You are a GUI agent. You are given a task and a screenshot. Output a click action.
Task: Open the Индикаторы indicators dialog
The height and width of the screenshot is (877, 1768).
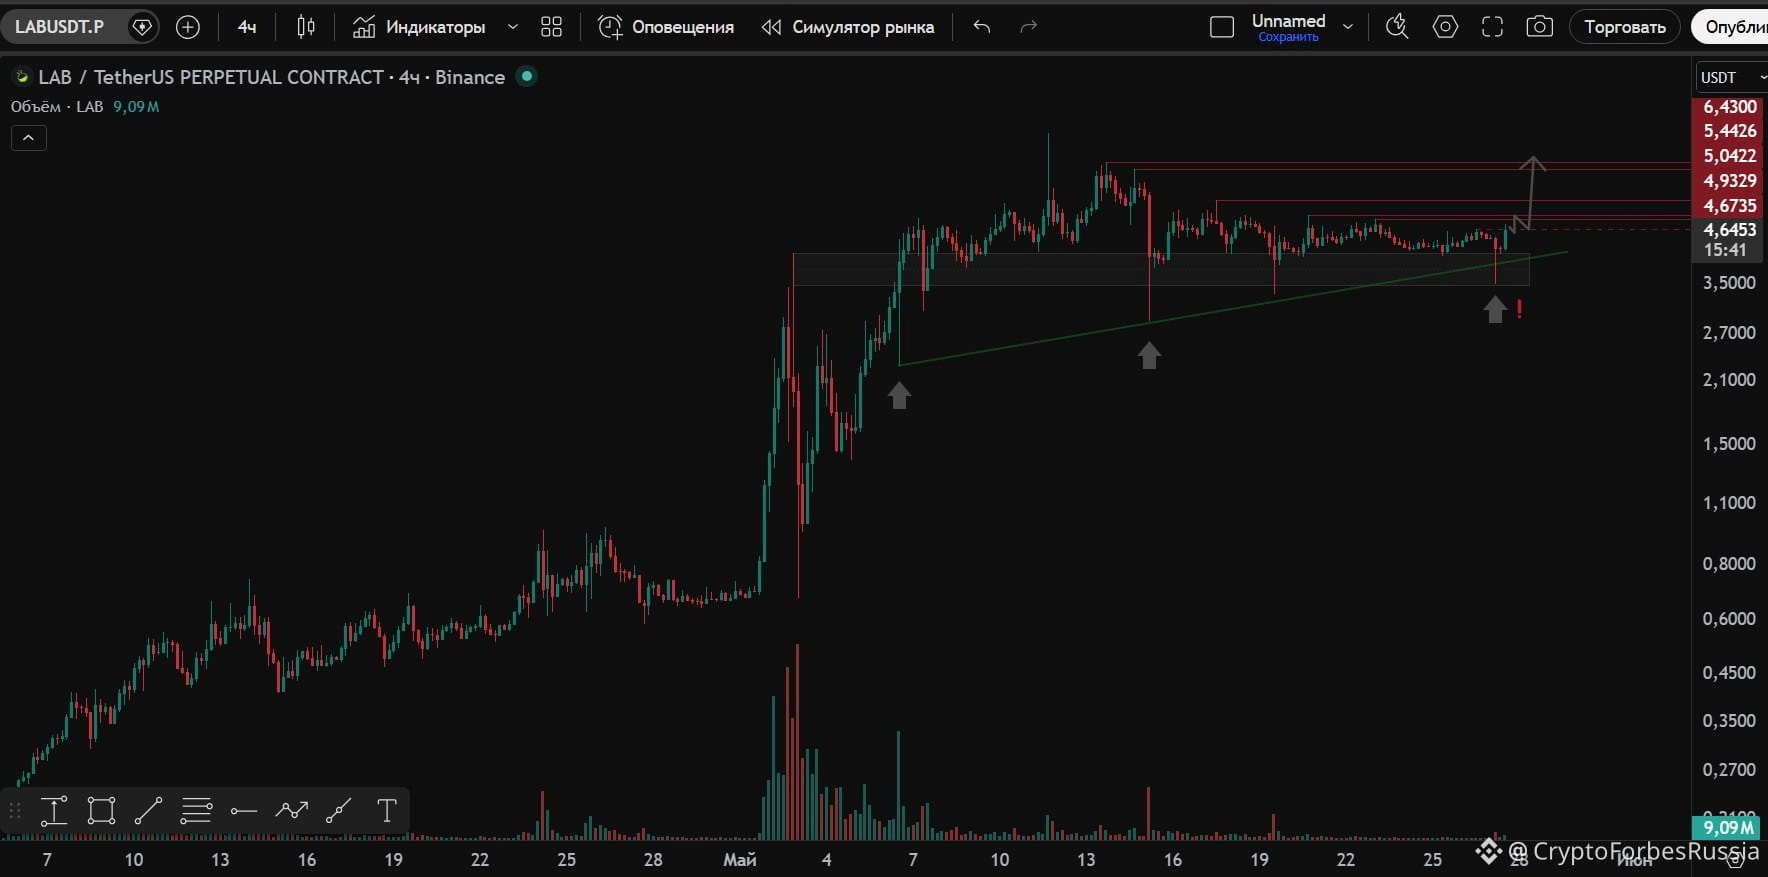(419, 27)
